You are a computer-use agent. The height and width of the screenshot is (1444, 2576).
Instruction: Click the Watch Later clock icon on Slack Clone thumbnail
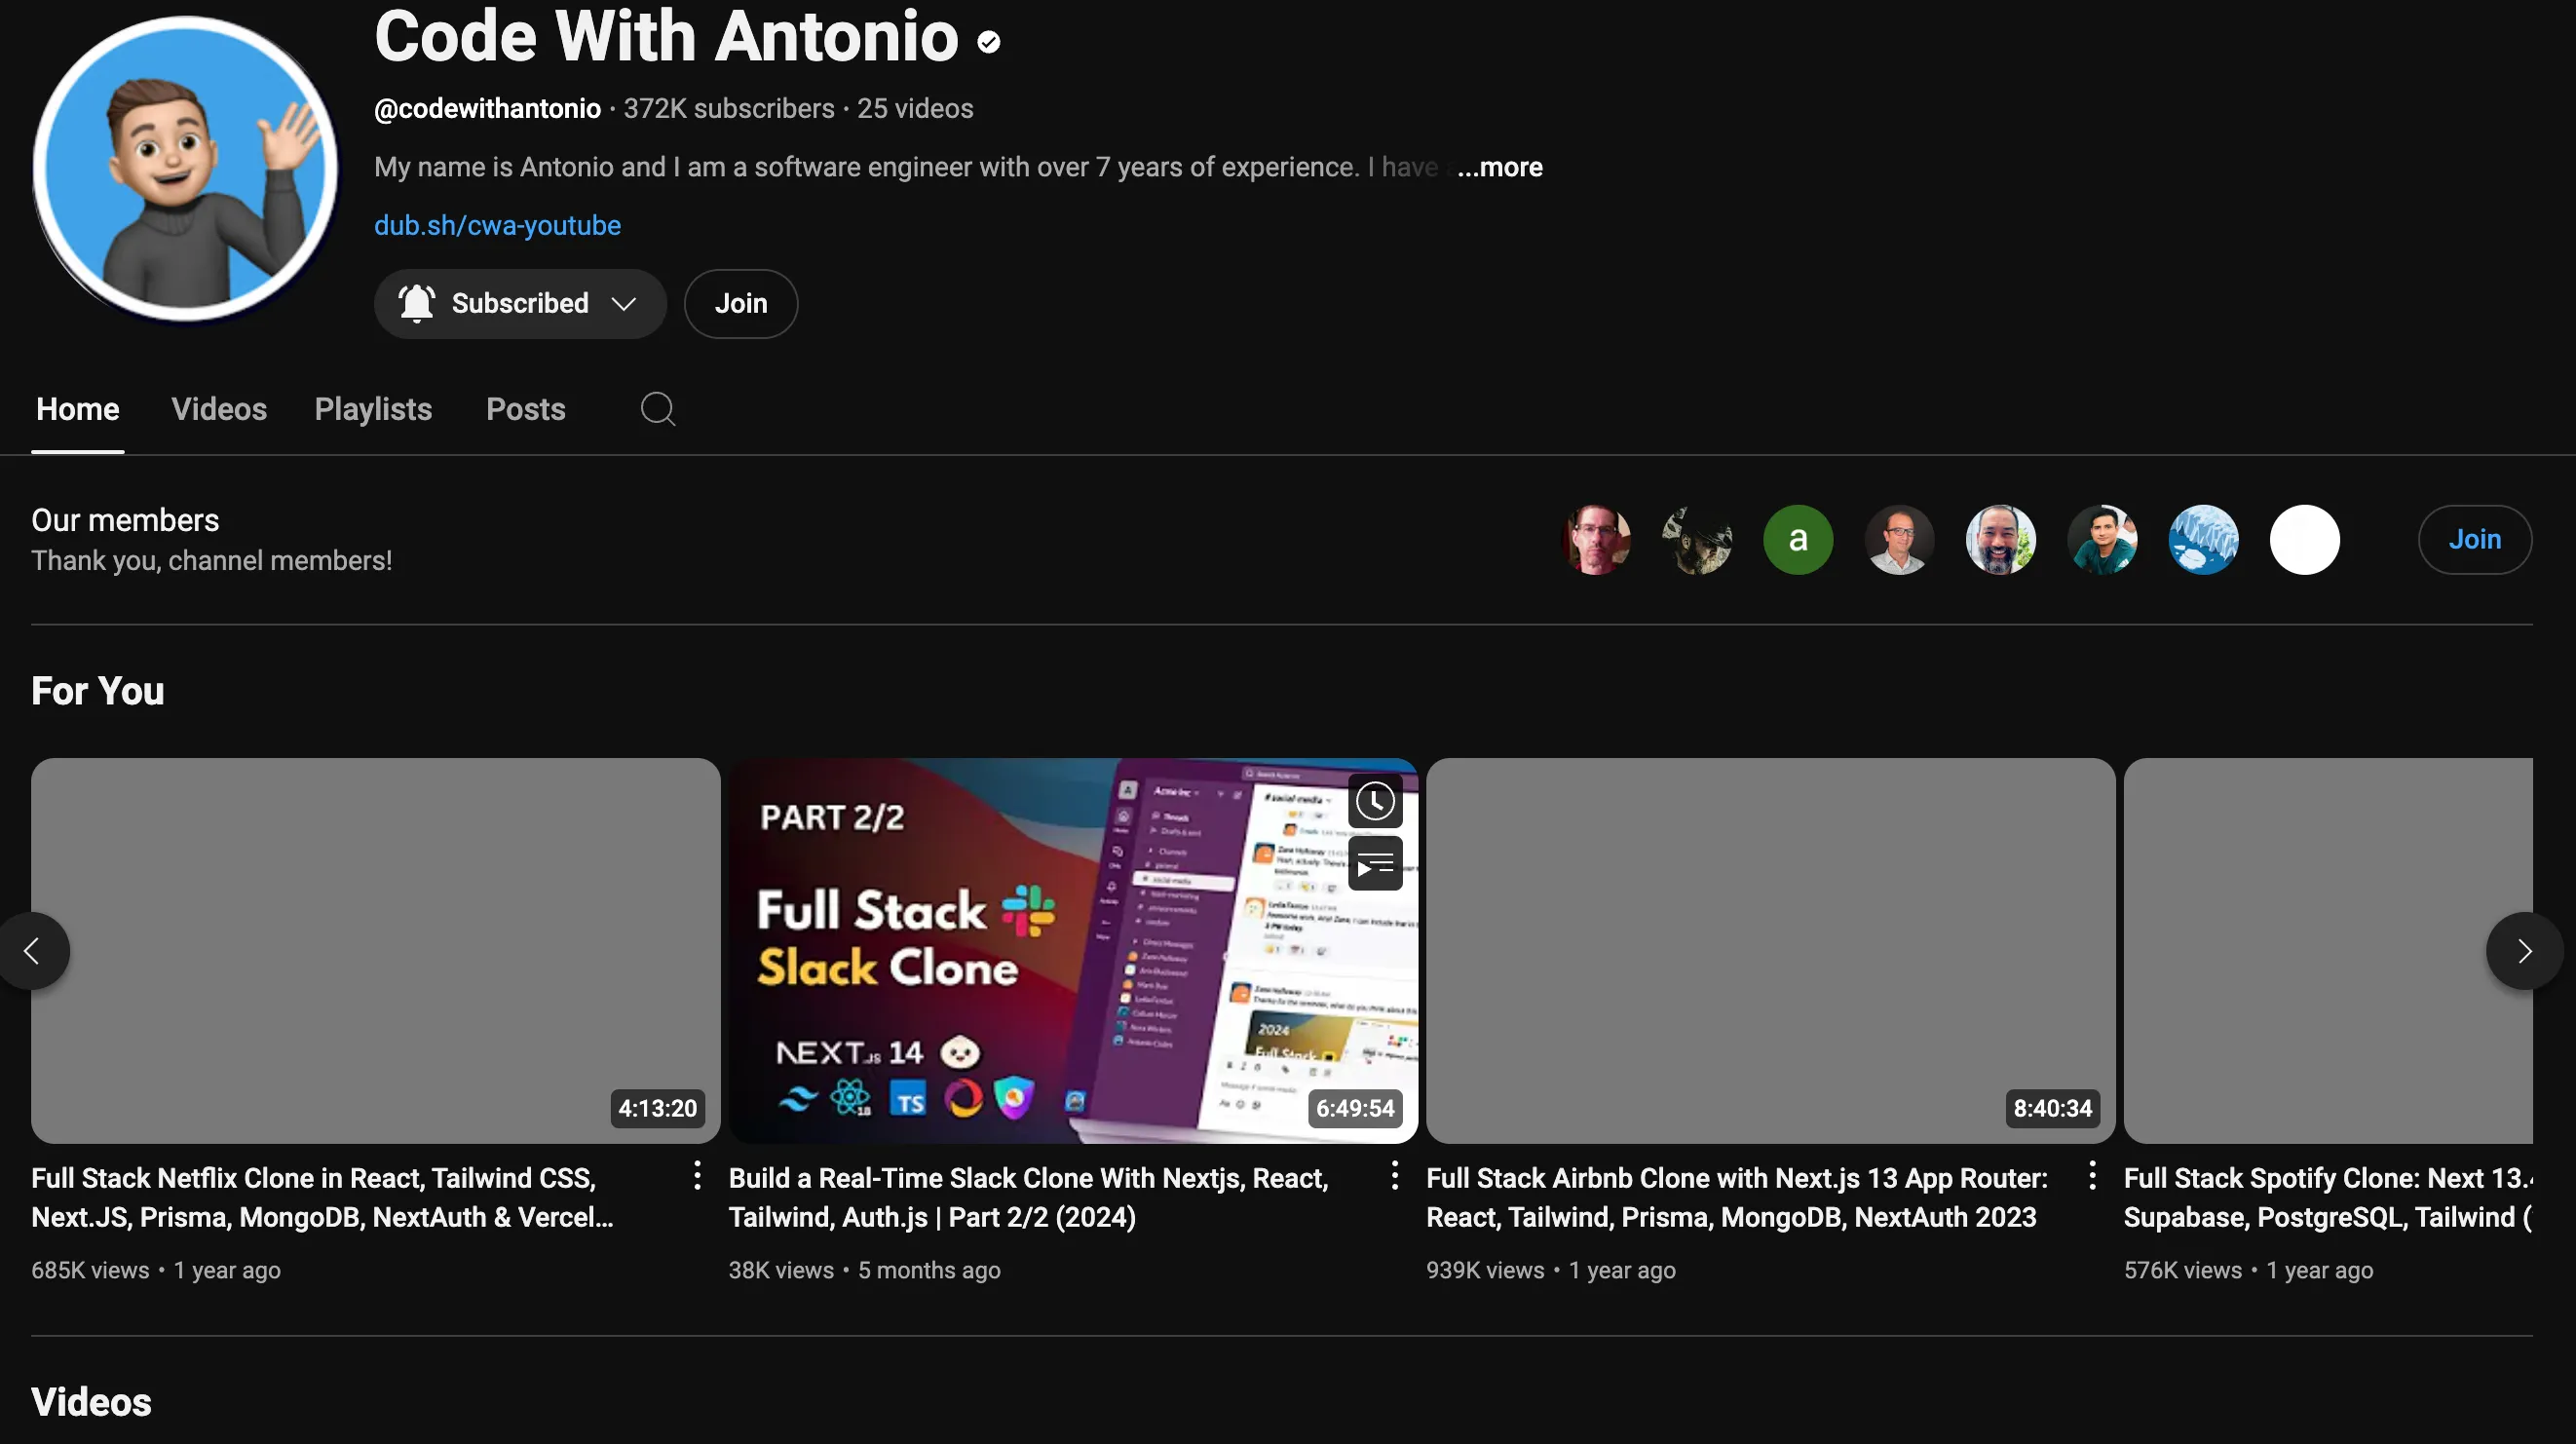point(1375,801)
